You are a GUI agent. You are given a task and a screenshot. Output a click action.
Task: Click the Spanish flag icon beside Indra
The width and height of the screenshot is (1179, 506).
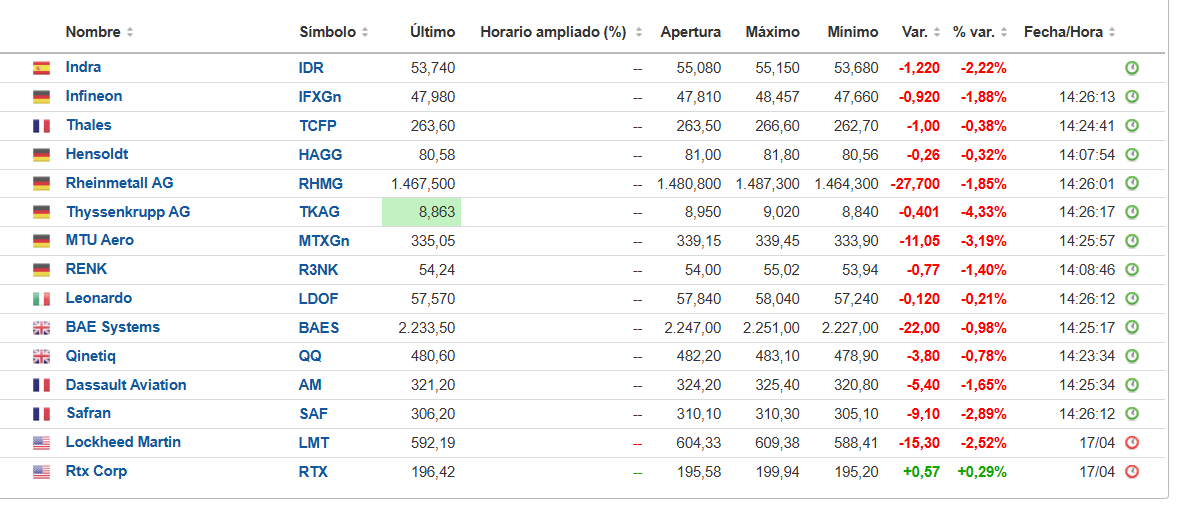[41, 68]
